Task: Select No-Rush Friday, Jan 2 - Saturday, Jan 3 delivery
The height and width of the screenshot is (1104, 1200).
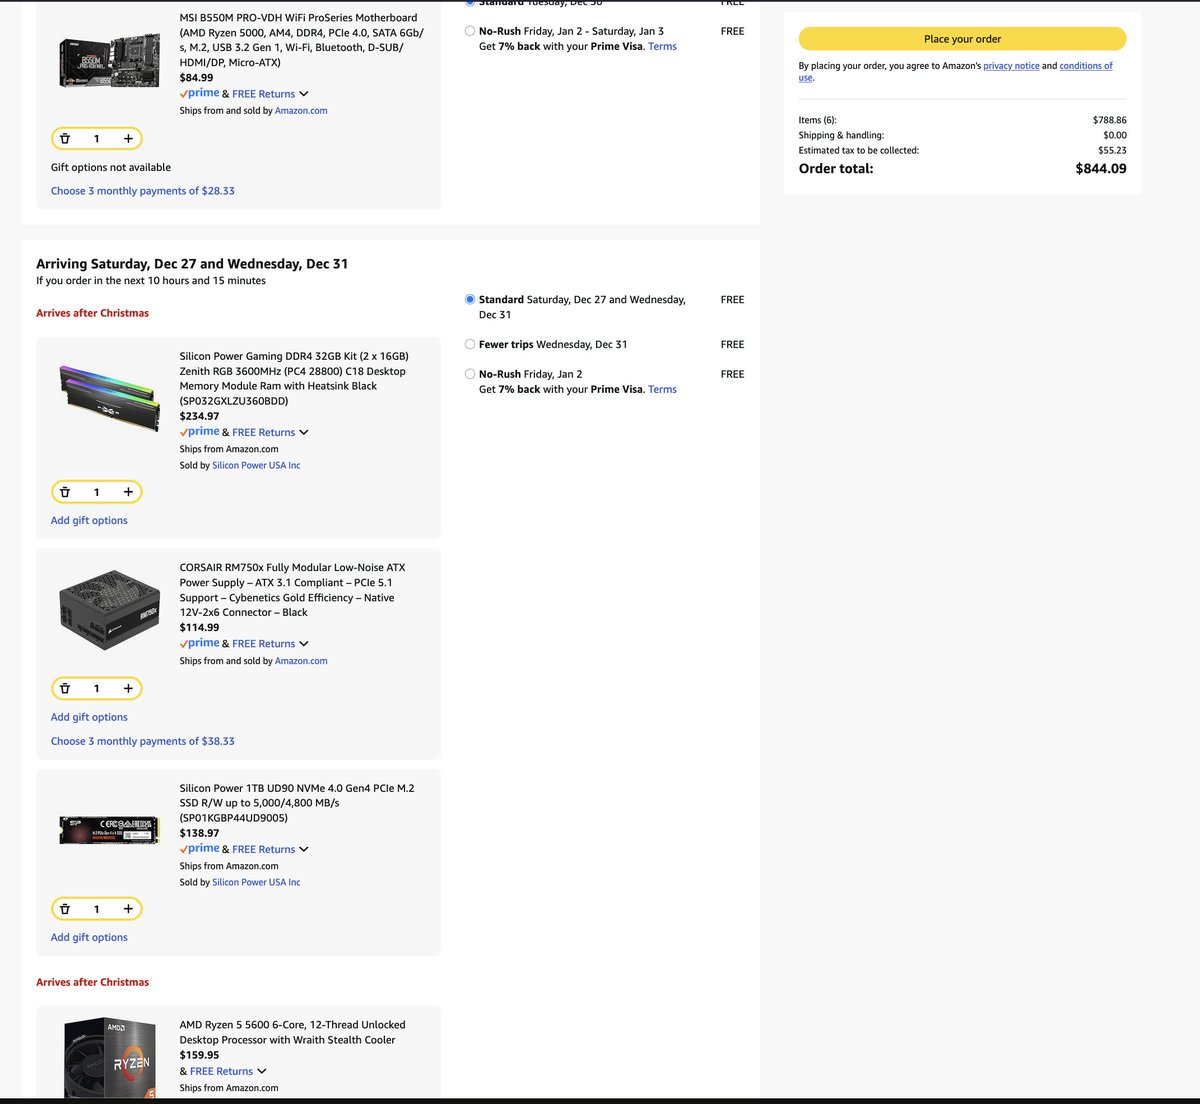Action: click(470, 31)
